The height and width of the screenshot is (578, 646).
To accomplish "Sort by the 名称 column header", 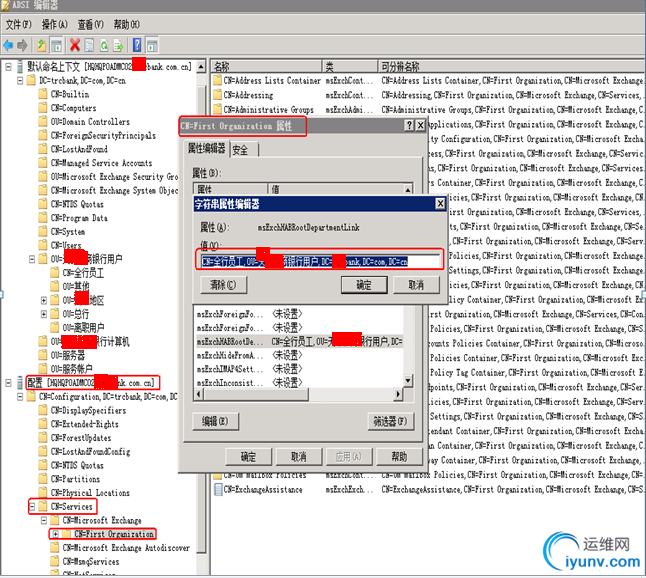I will coord(267,66).
